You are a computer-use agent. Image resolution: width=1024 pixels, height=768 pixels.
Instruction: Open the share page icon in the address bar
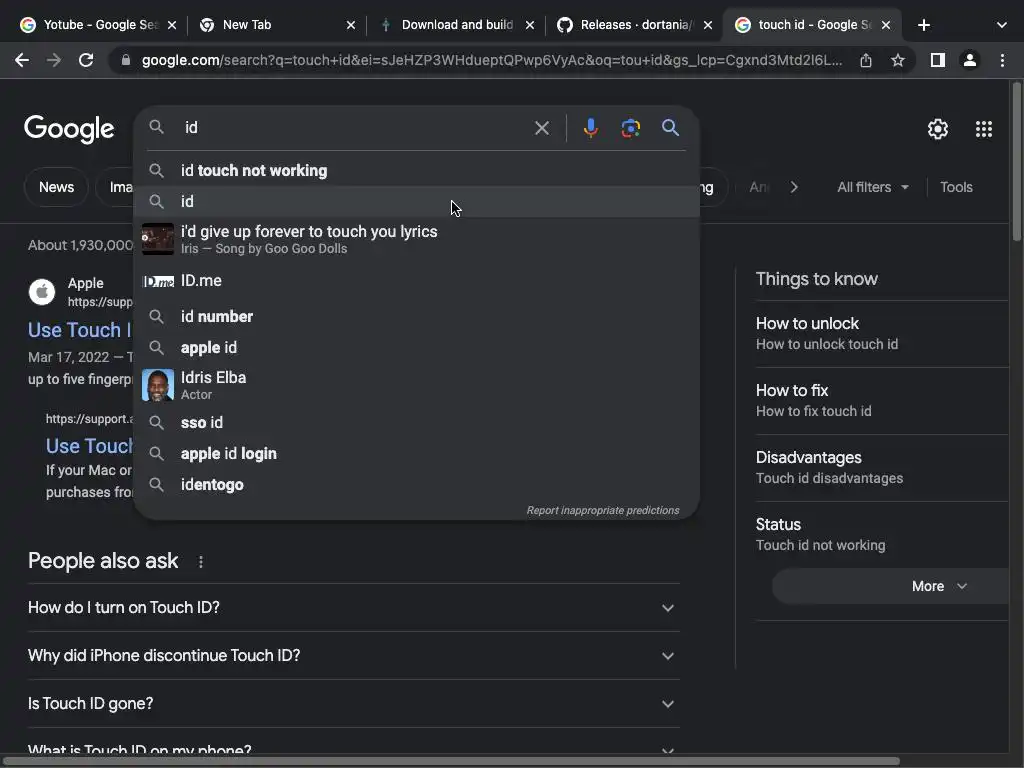point(865,60)
